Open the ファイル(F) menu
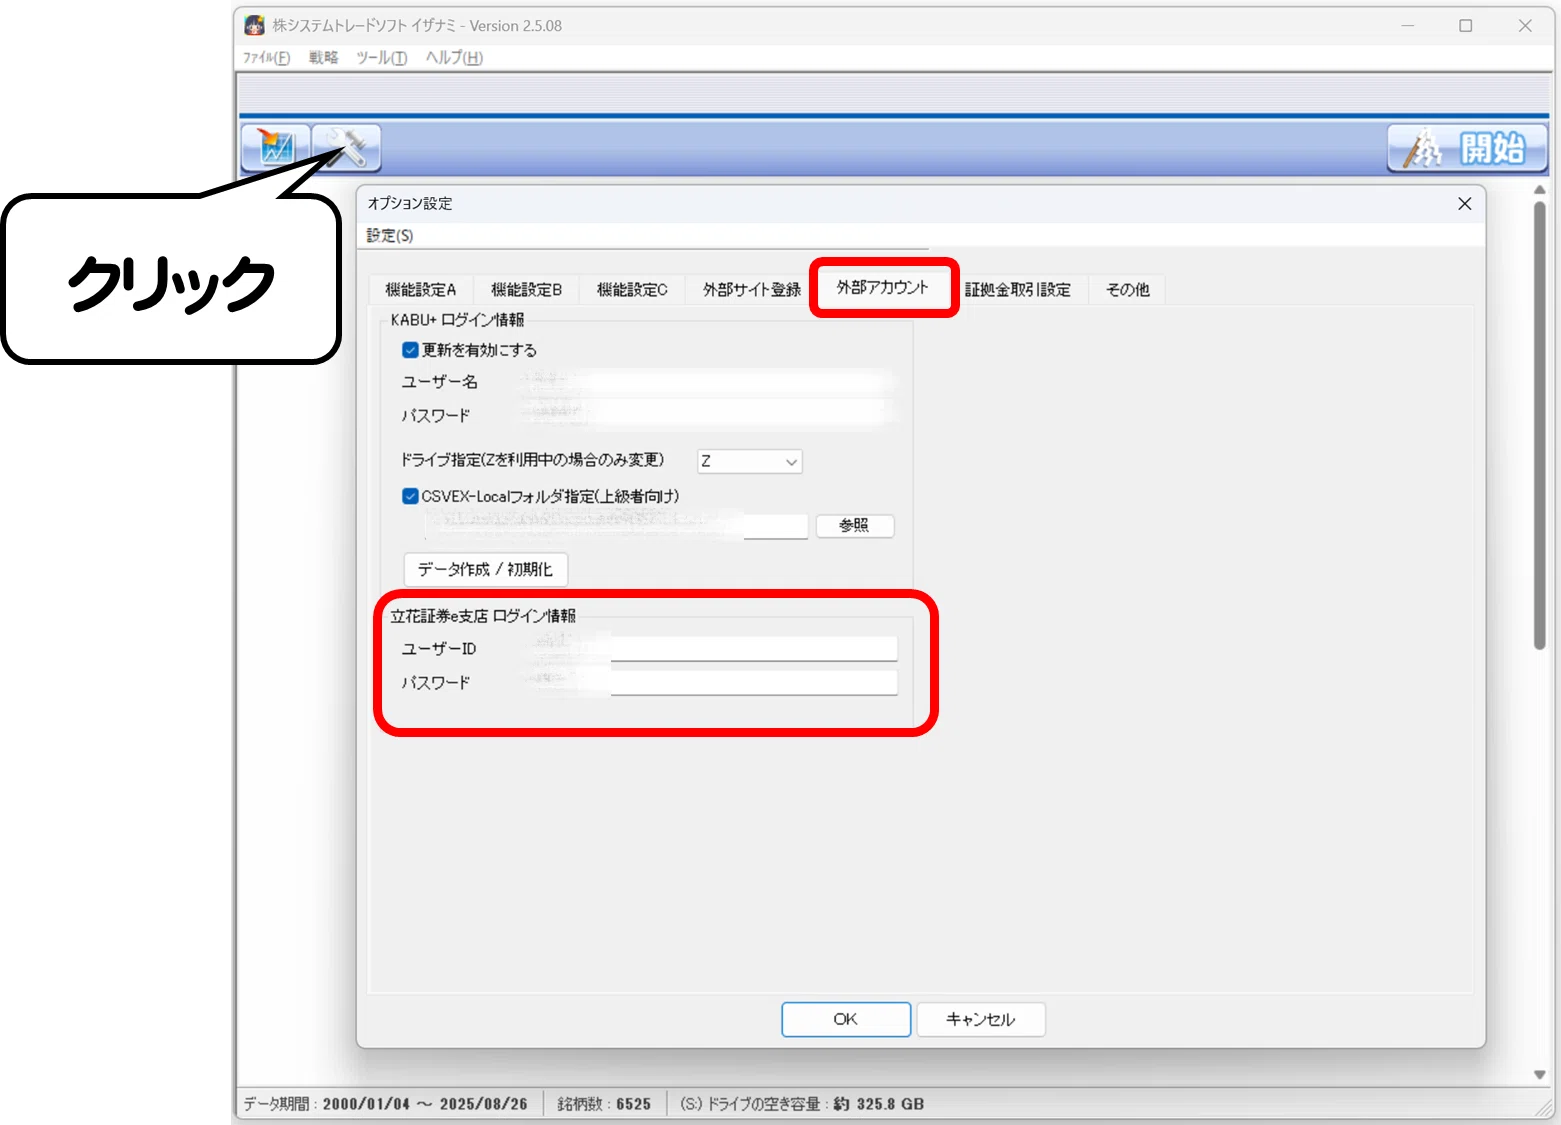The image size is (1561, 1125). pos(267,58)
